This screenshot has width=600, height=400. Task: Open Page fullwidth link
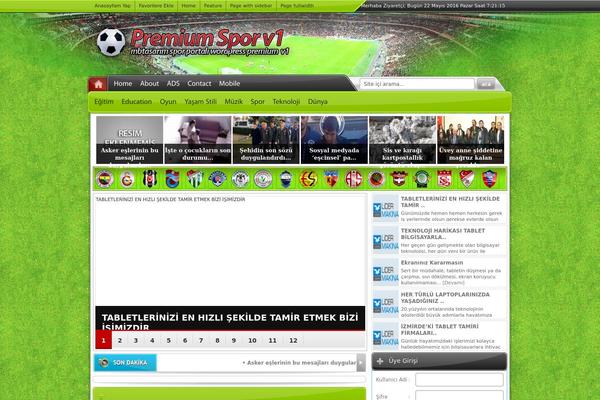(x=297, y=6)
